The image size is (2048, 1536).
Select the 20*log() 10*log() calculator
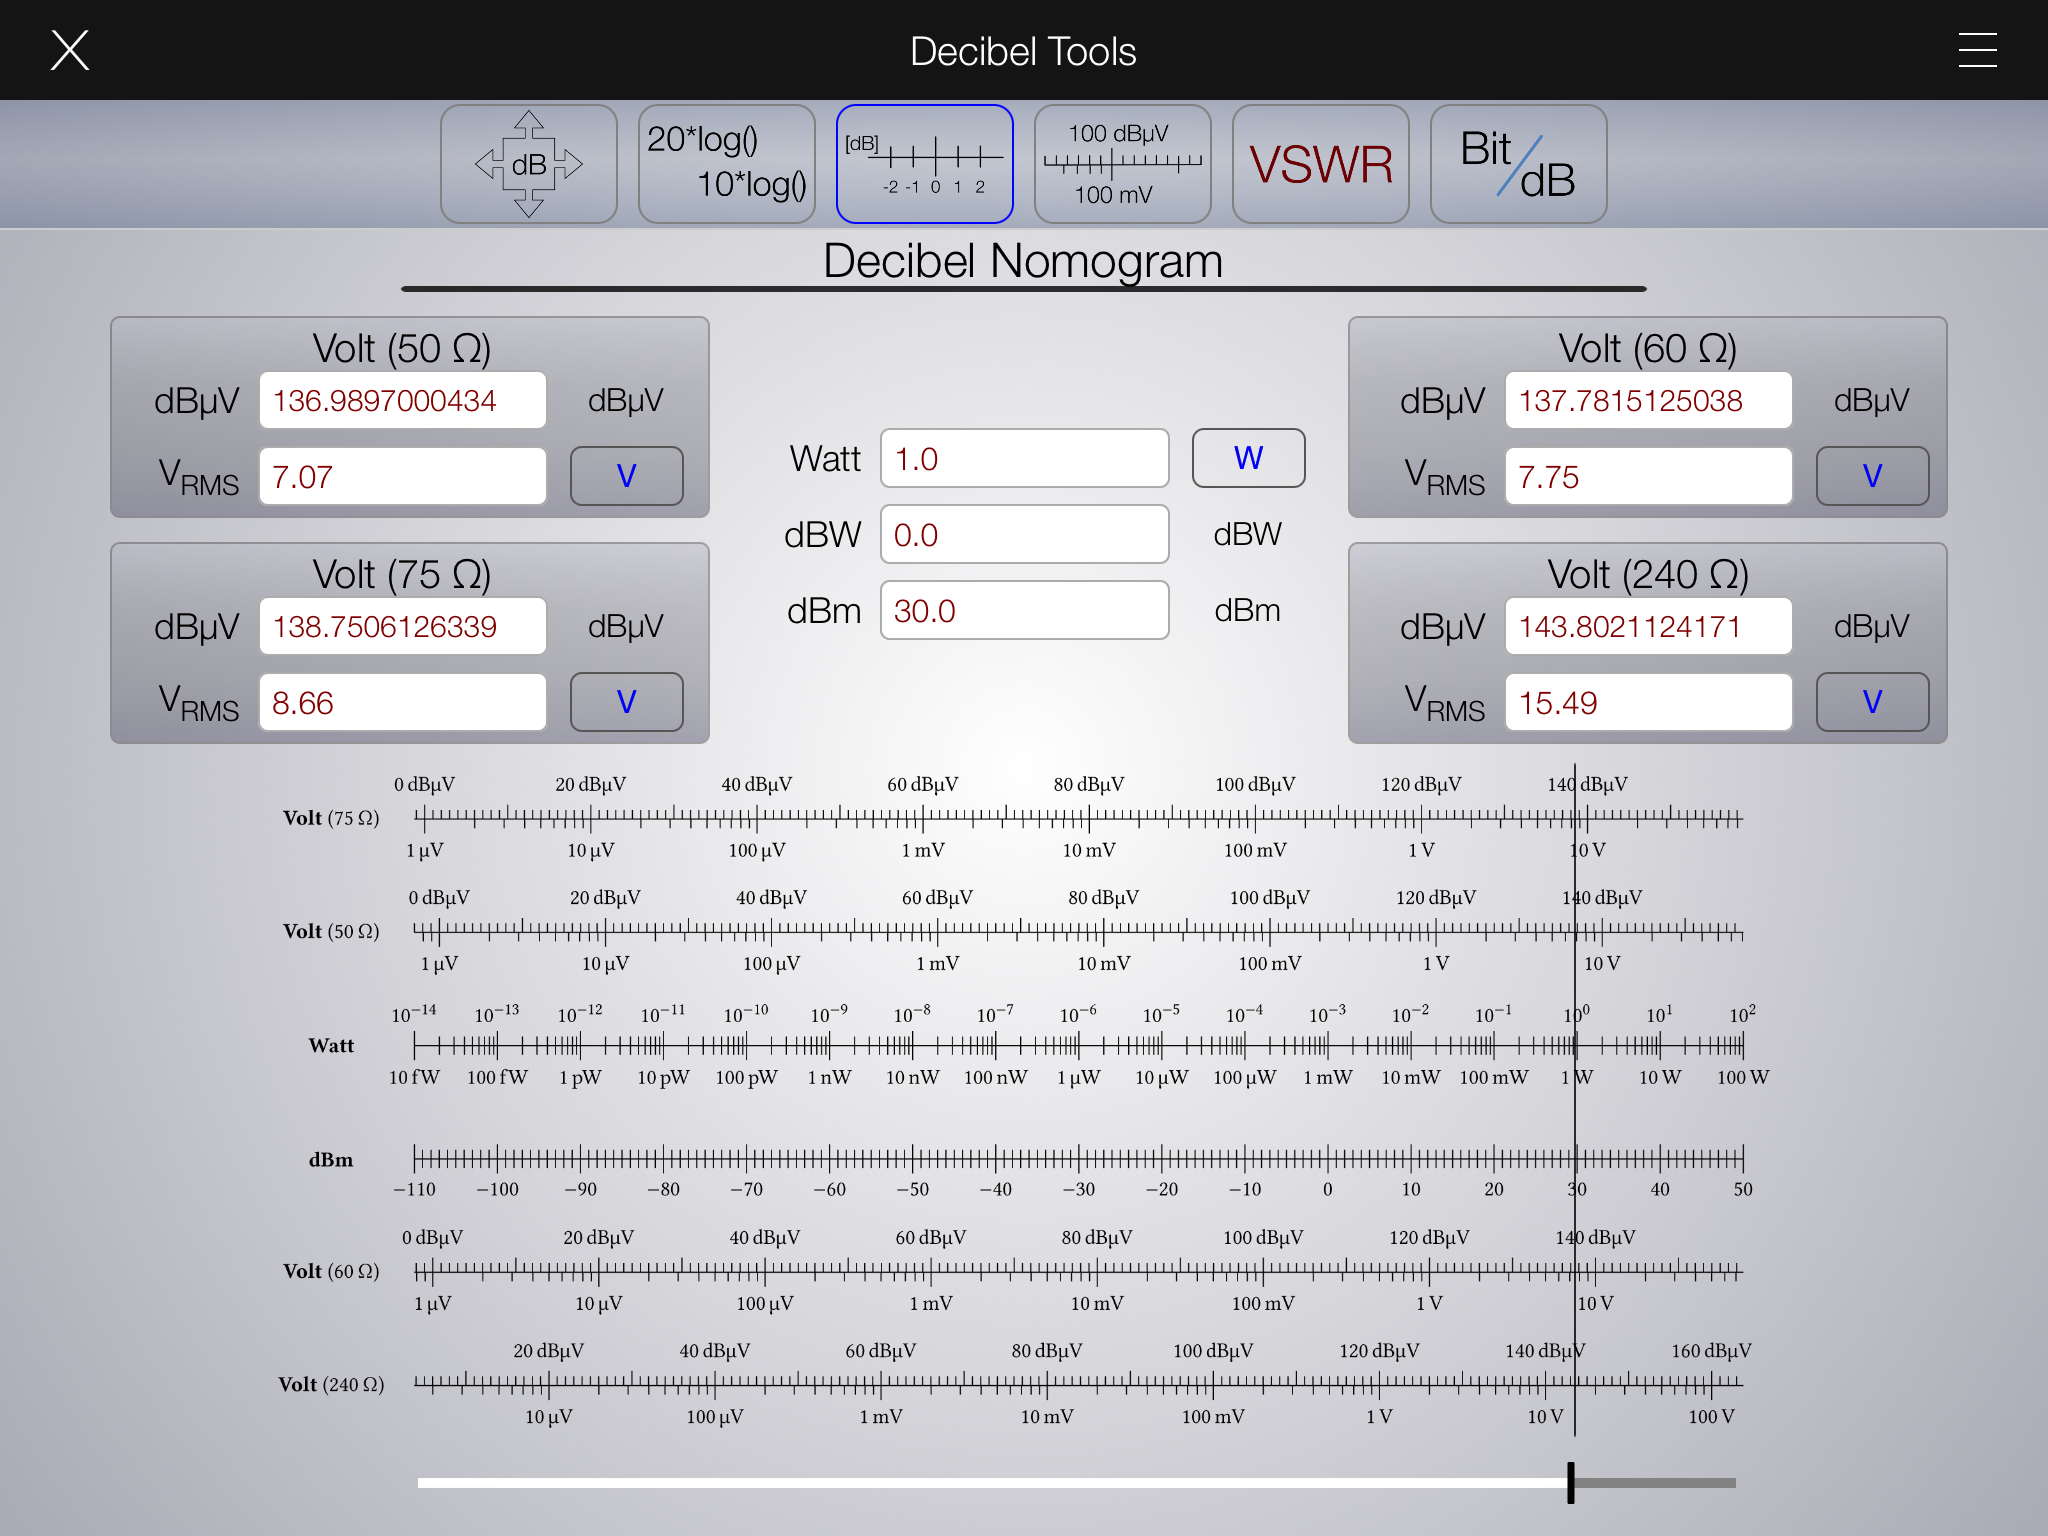(726, 164)
